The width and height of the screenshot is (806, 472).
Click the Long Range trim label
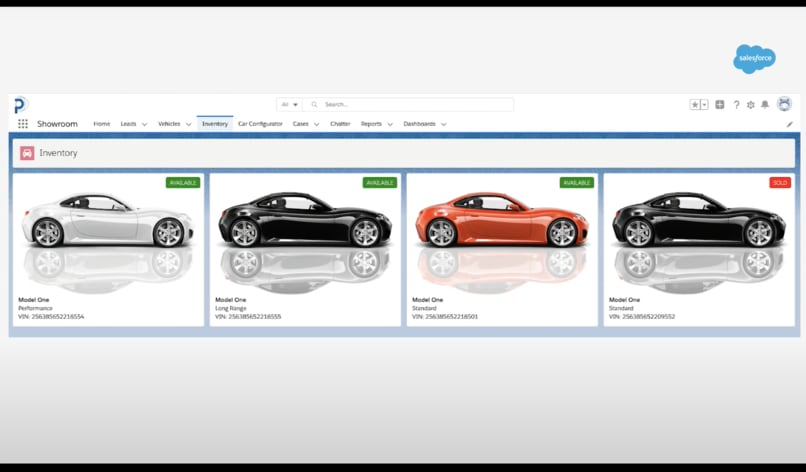[231, 308]
